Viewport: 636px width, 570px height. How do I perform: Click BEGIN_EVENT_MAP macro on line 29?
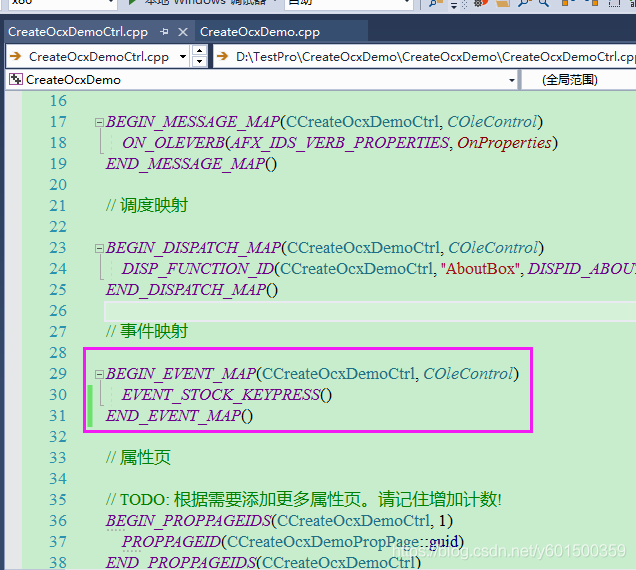point(181,374)
